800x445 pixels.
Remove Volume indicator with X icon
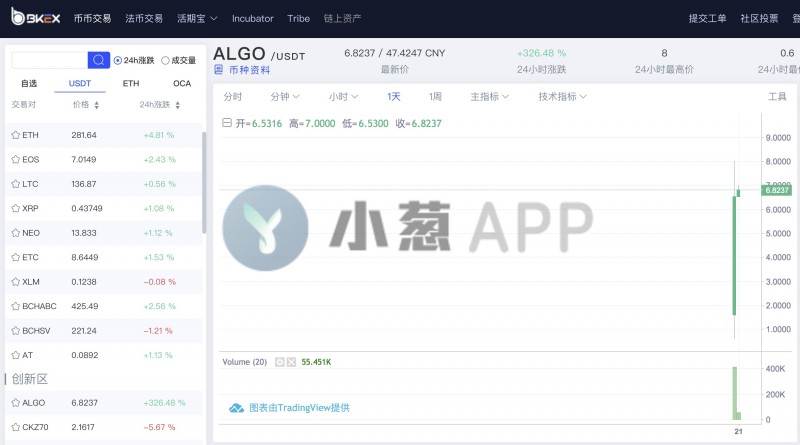pyautogui.click(x=291, y=362)
